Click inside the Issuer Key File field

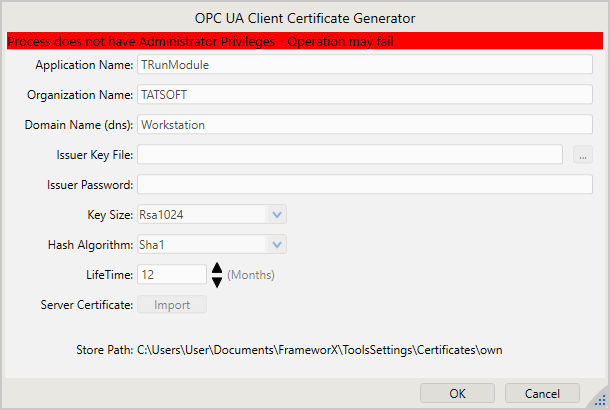[x=349, y=154]
